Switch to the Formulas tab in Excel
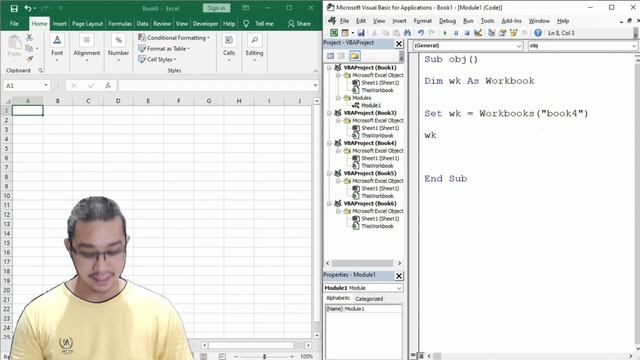The width and height of the screenshot is (640, 360). [x=120, y=24]
